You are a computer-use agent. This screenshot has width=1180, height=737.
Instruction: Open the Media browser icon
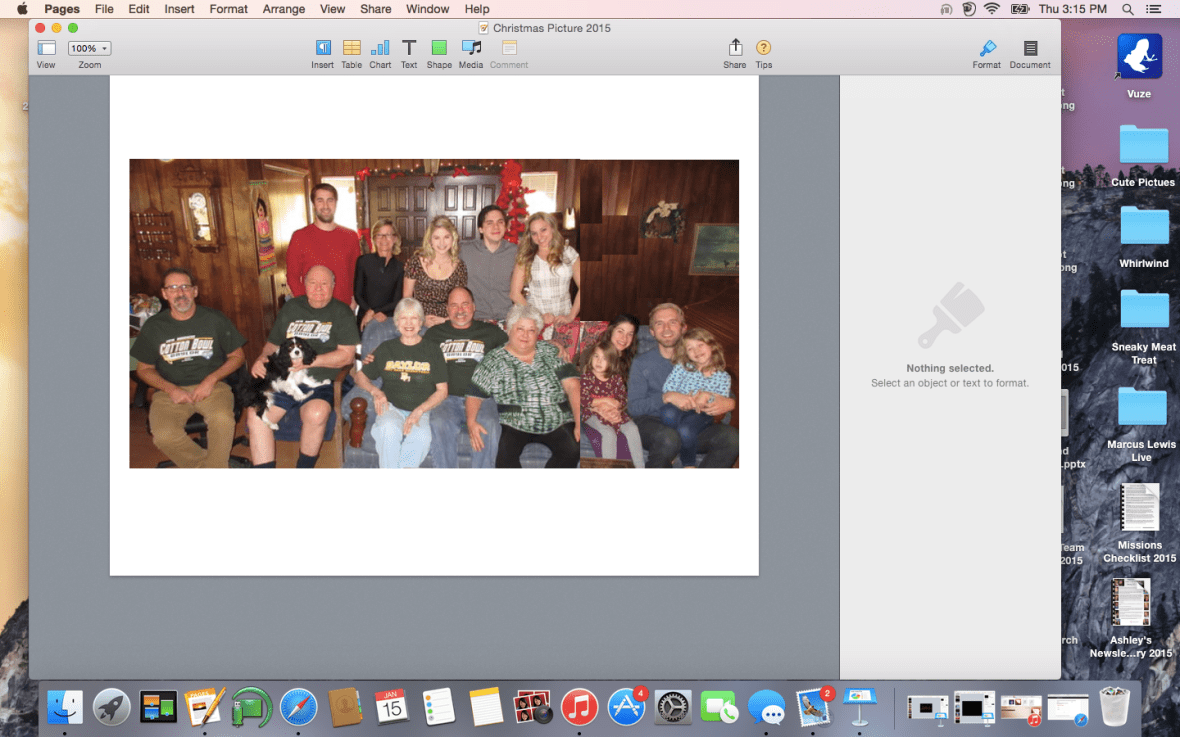[471, 48]
